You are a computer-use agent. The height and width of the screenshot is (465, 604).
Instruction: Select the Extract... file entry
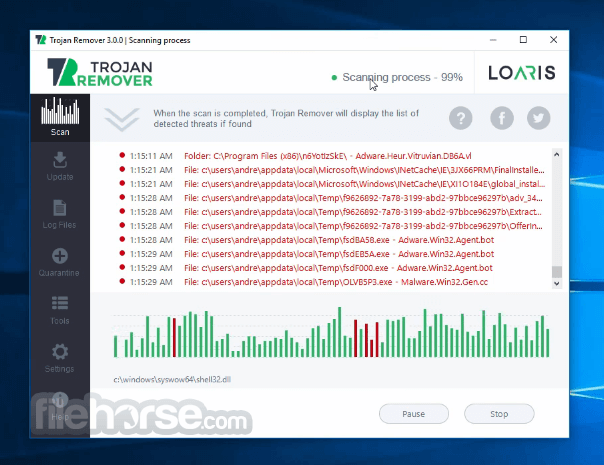[331, 212]
